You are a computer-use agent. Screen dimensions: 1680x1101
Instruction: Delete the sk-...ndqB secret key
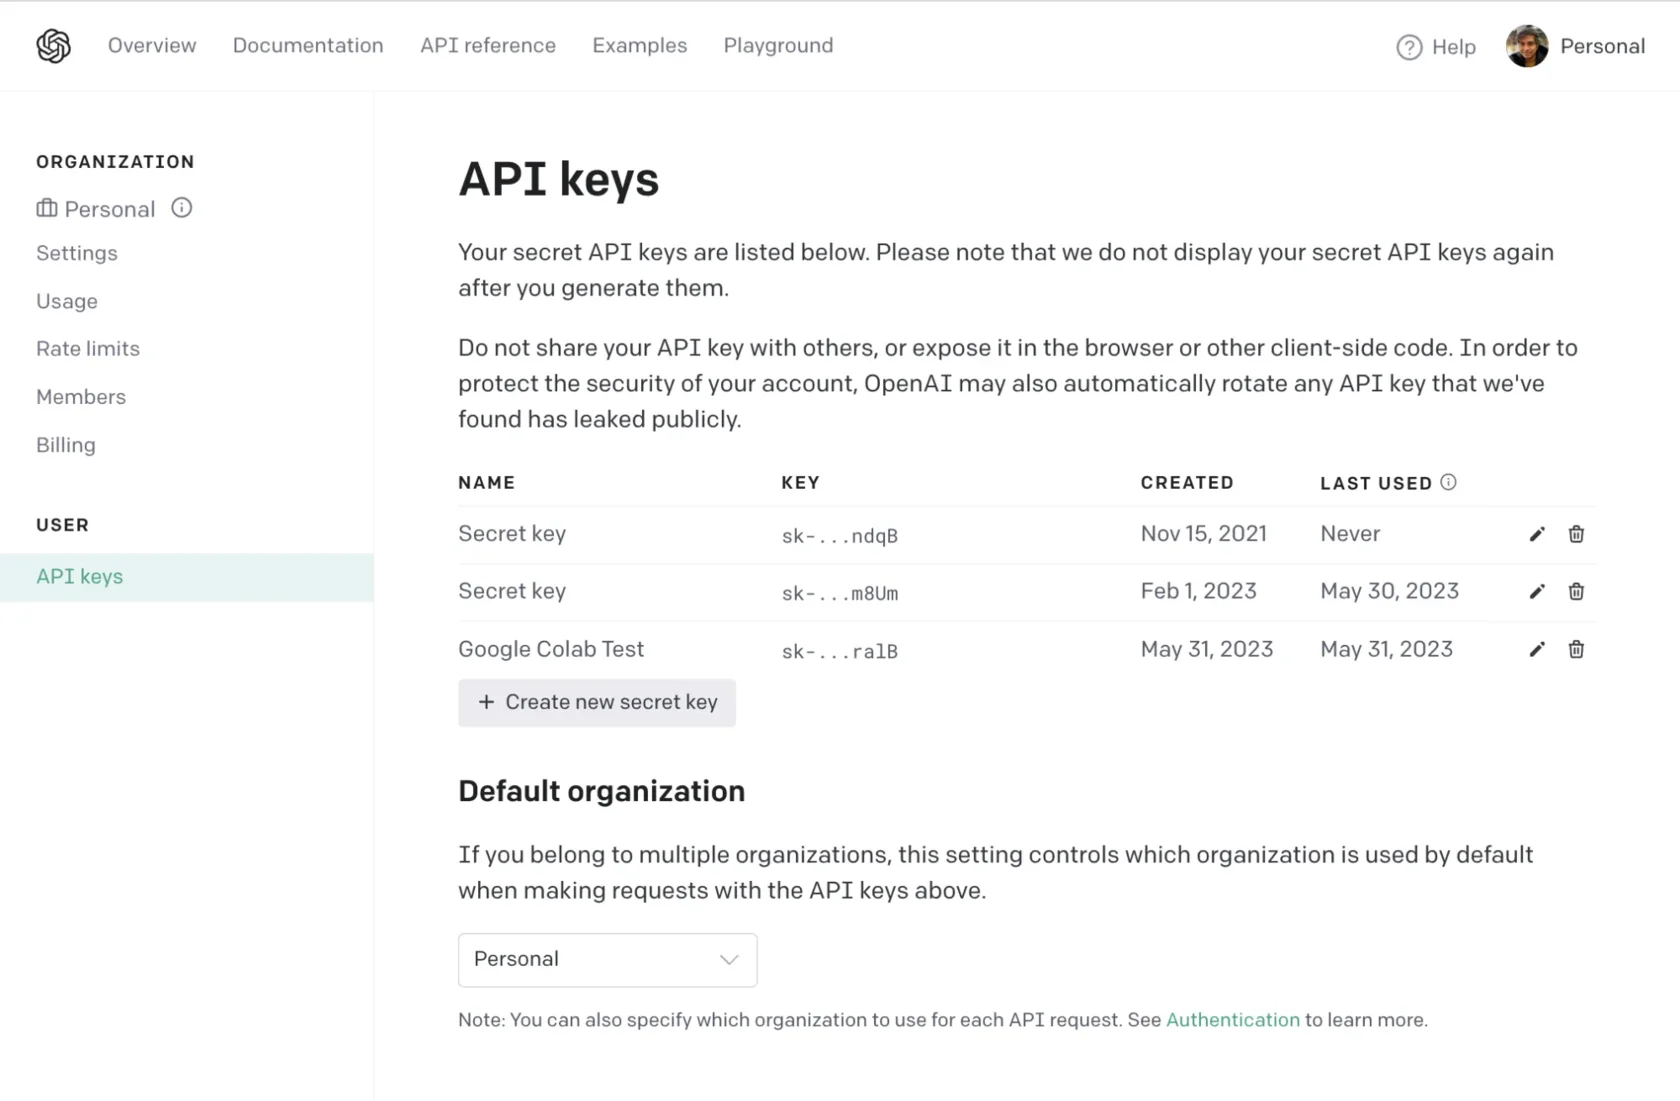tap(1576, 534)
